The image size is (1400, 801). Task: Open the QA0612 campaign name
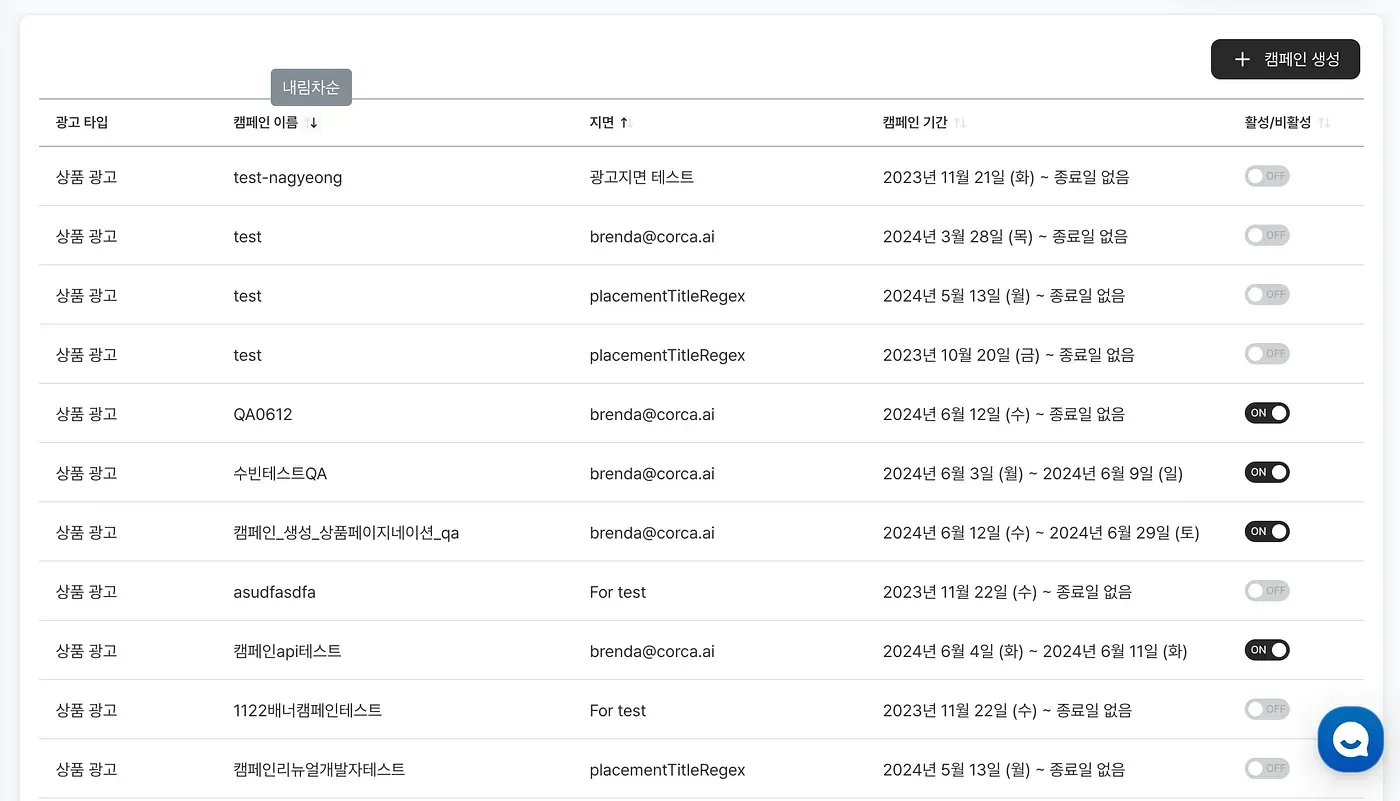tap(263, 414)
